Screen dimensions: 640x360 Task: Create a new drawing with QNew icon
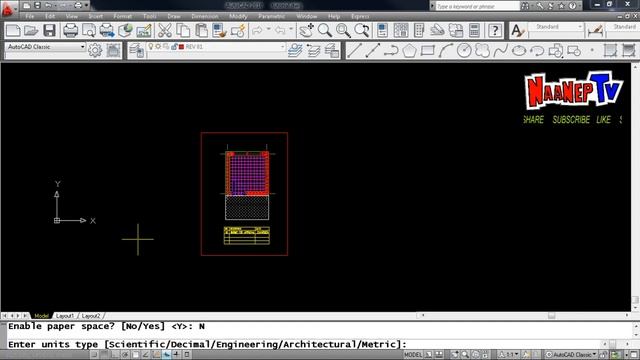(13, 31)
